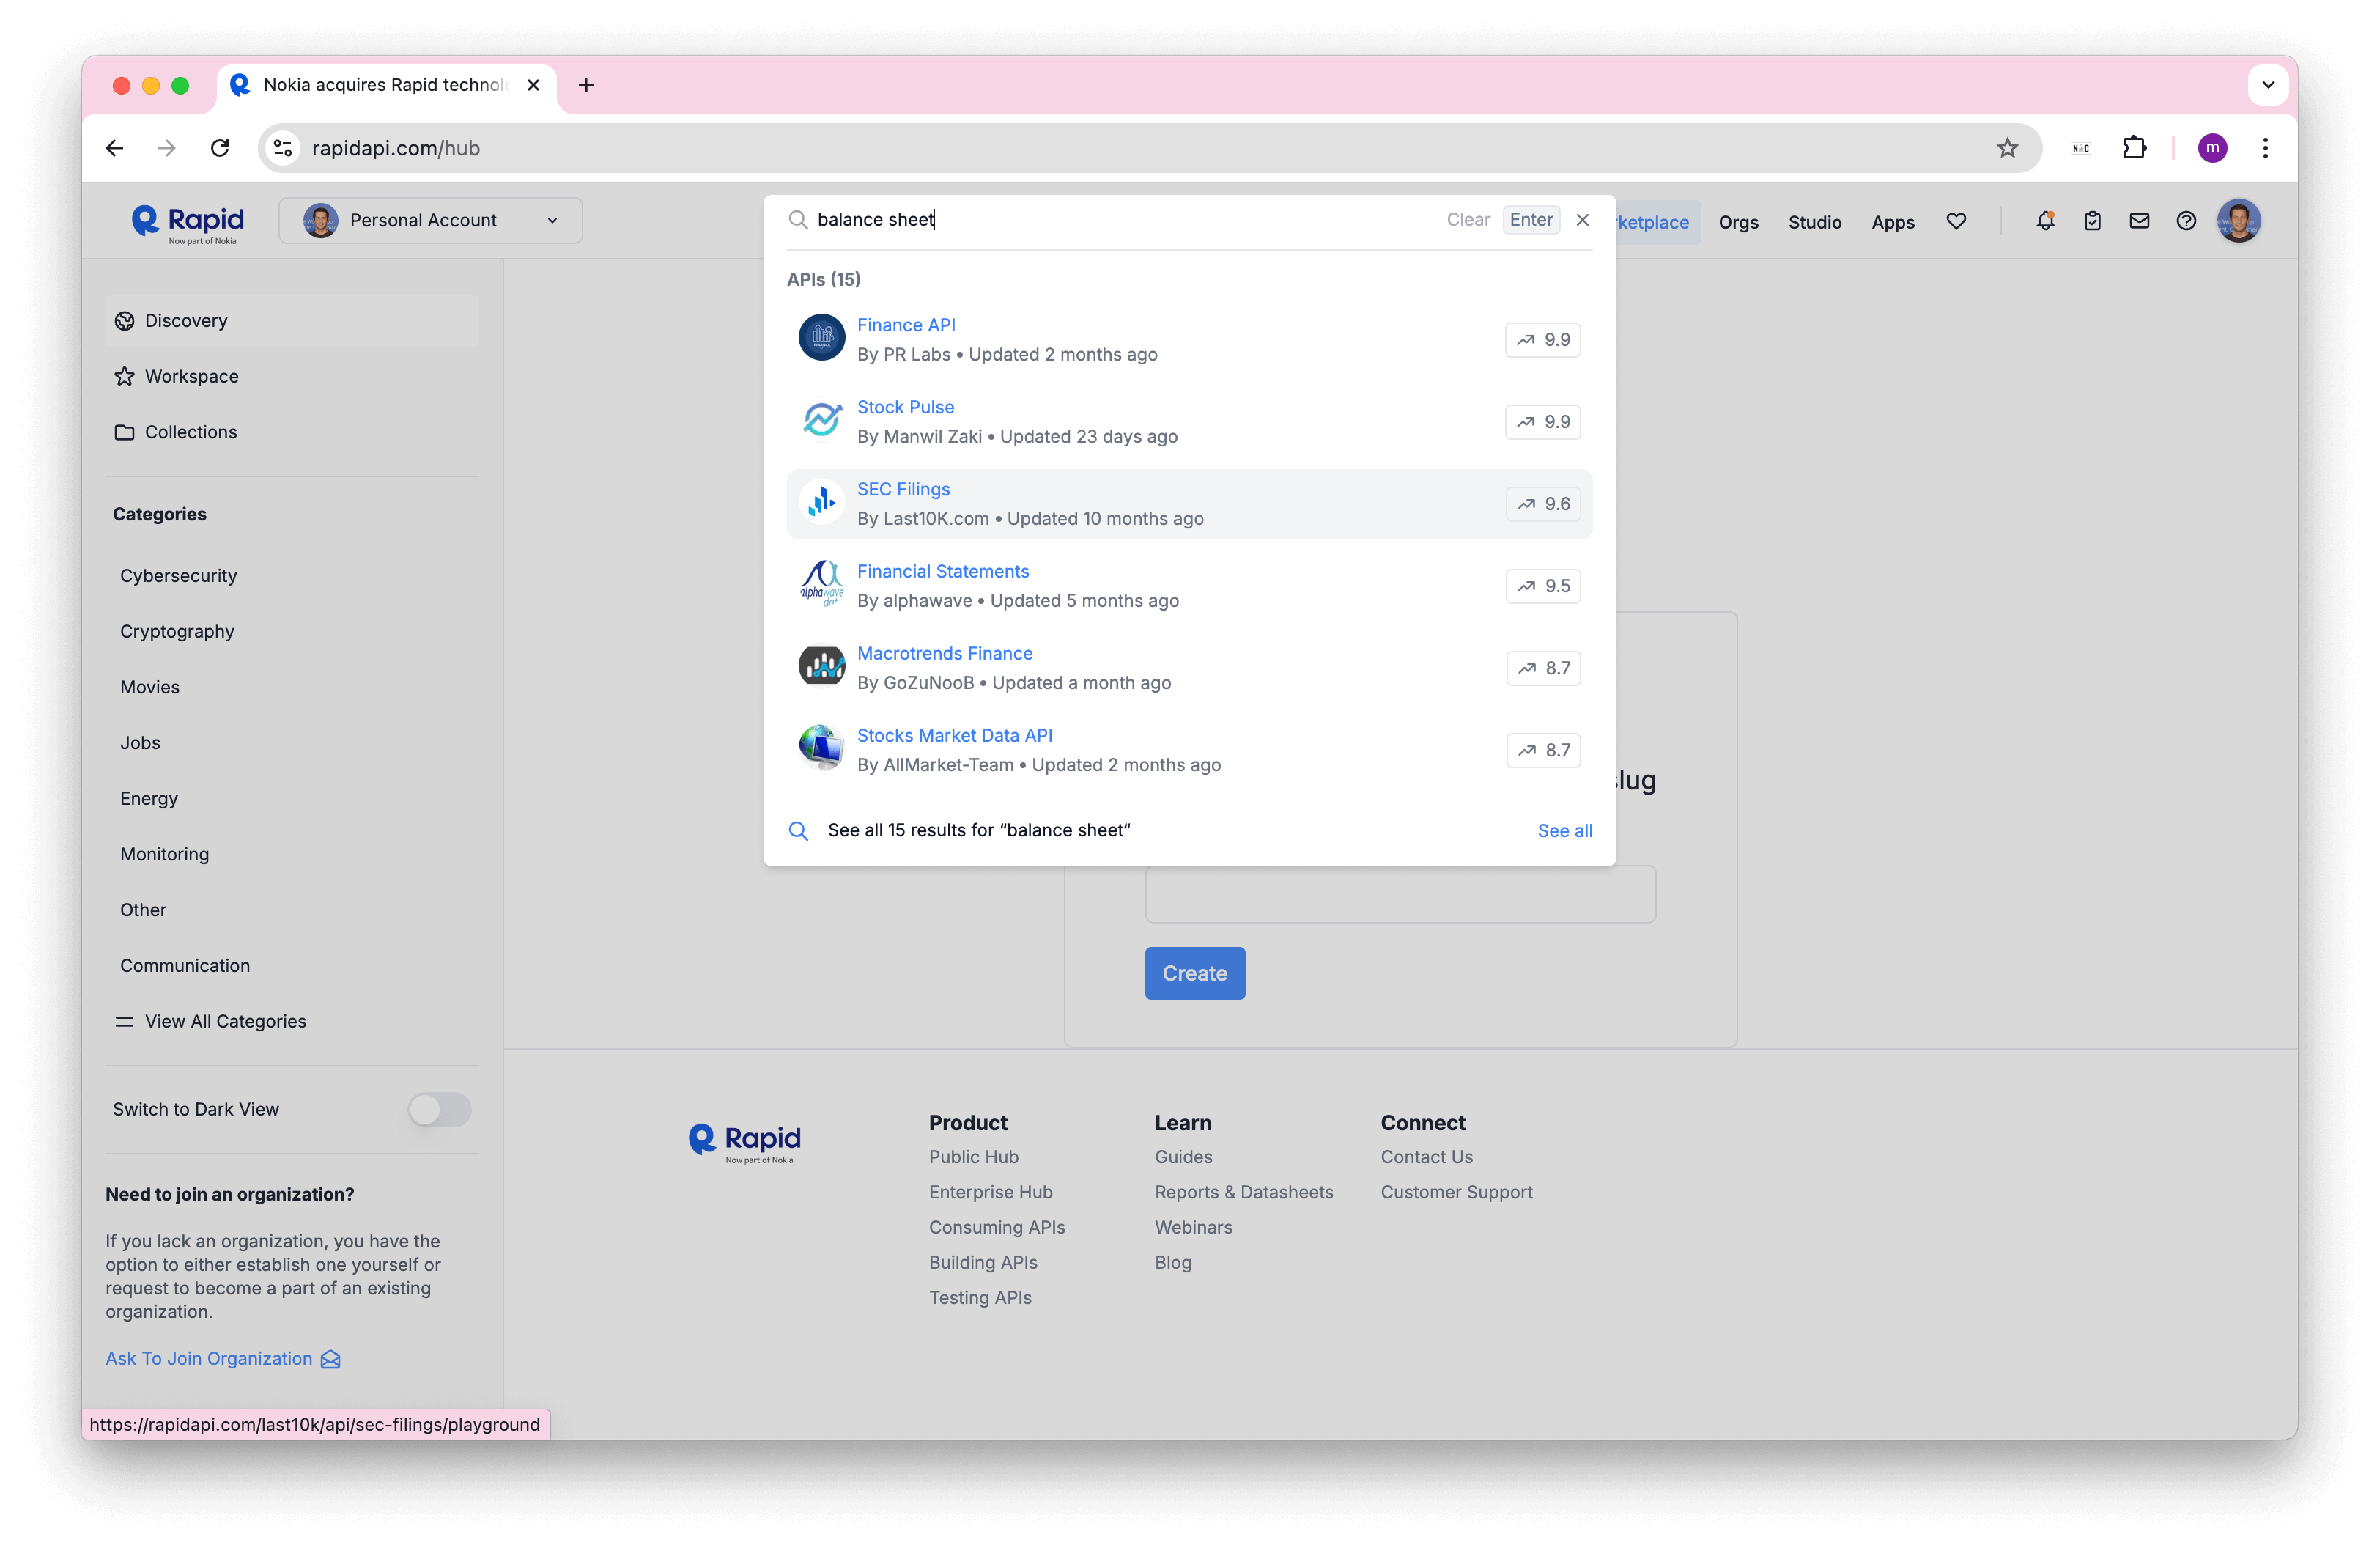The width and height of the screenshot is (2380, 1548).
Task: Open Customer Support footer link
Action: coord(1456,1192)
